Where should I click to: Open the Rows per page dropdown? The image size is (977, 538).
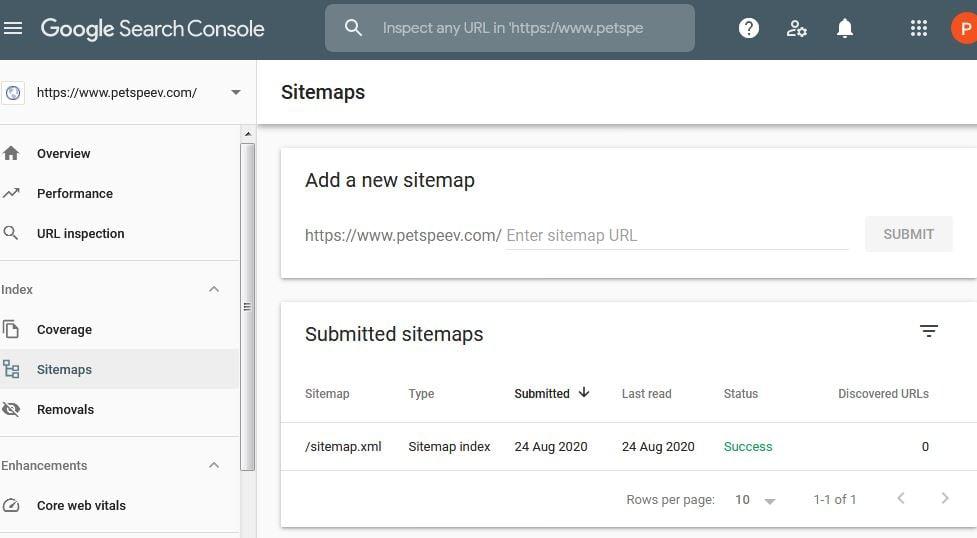point(755,500)
